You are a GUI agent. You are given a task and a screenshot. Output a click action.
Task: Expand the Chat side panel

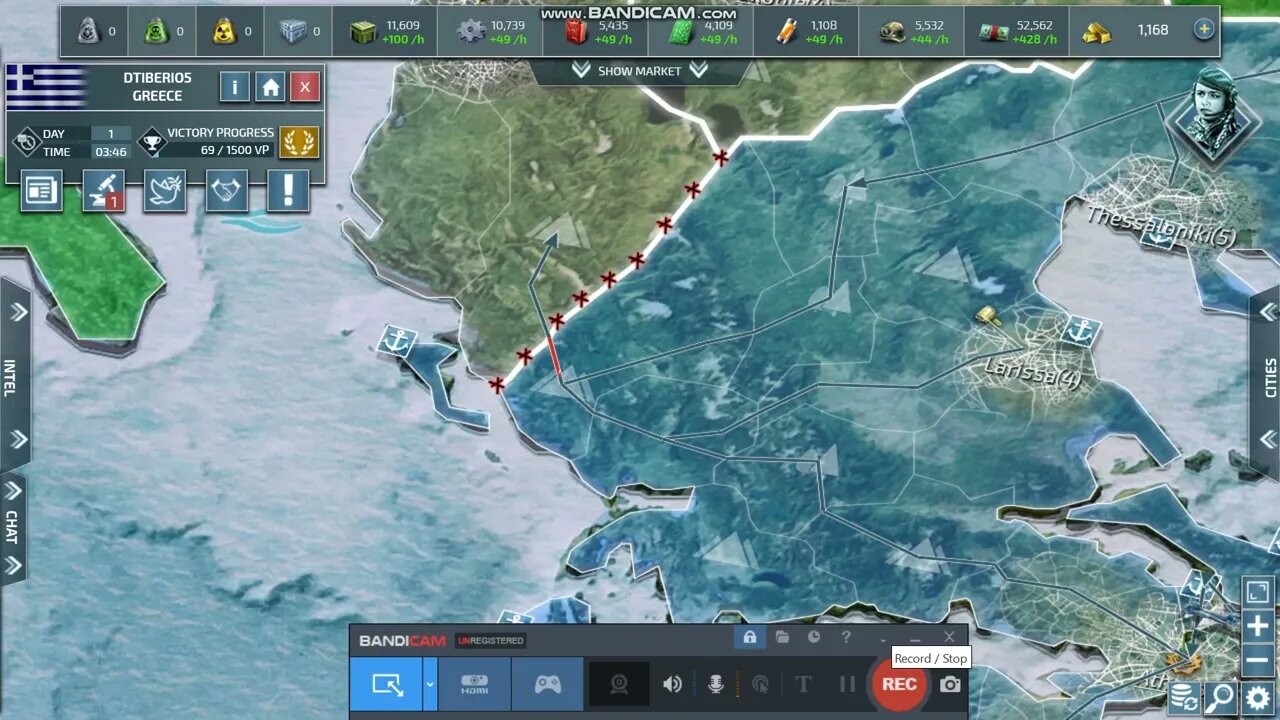[x=13, y=528]
